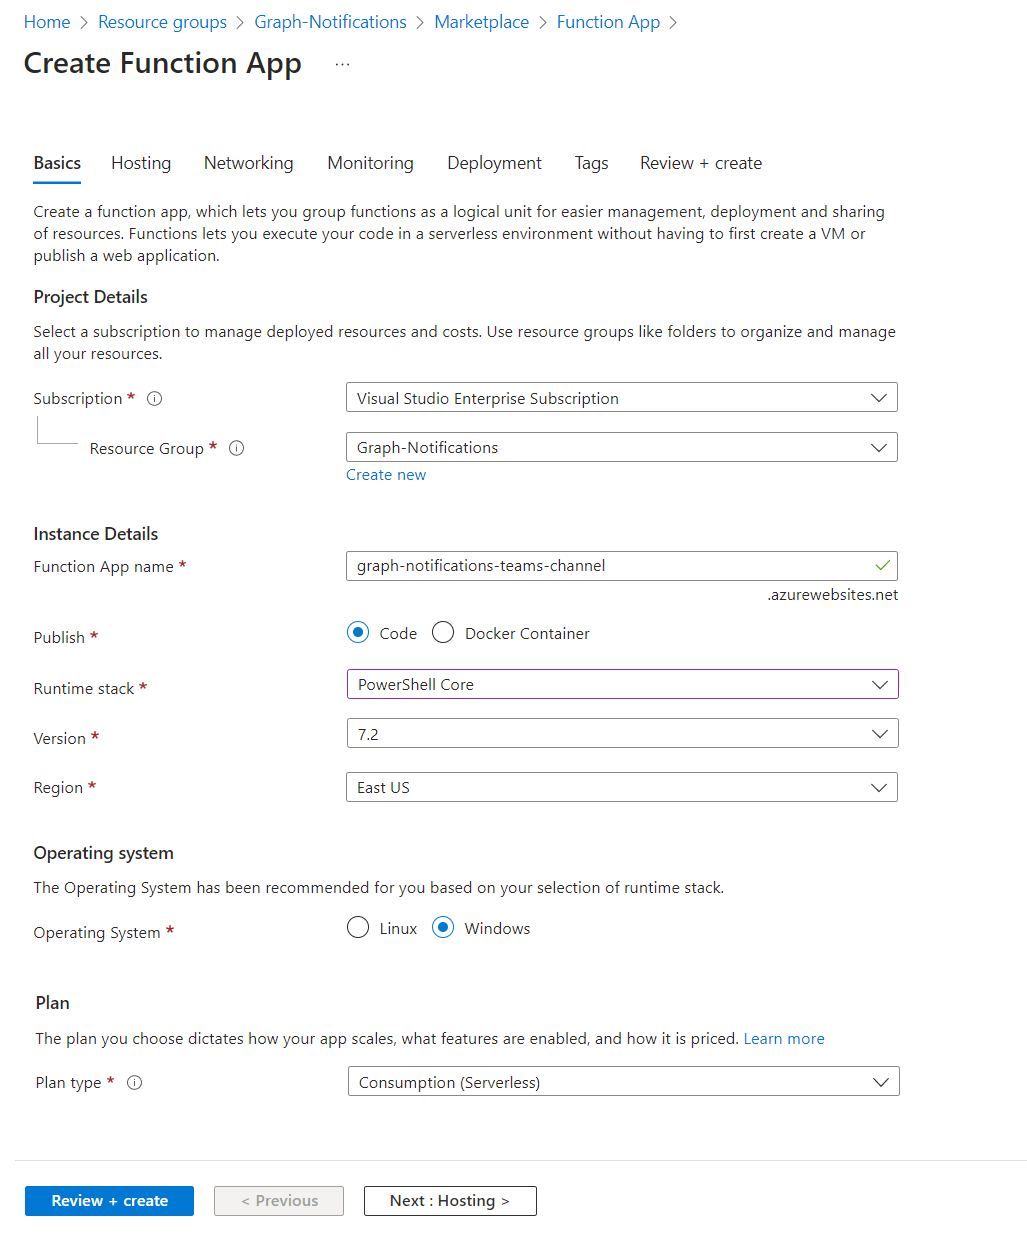1027x1248 pixels.
Task: Expand the Runtime stack dropdown
Action: click(x=621, y=685)
